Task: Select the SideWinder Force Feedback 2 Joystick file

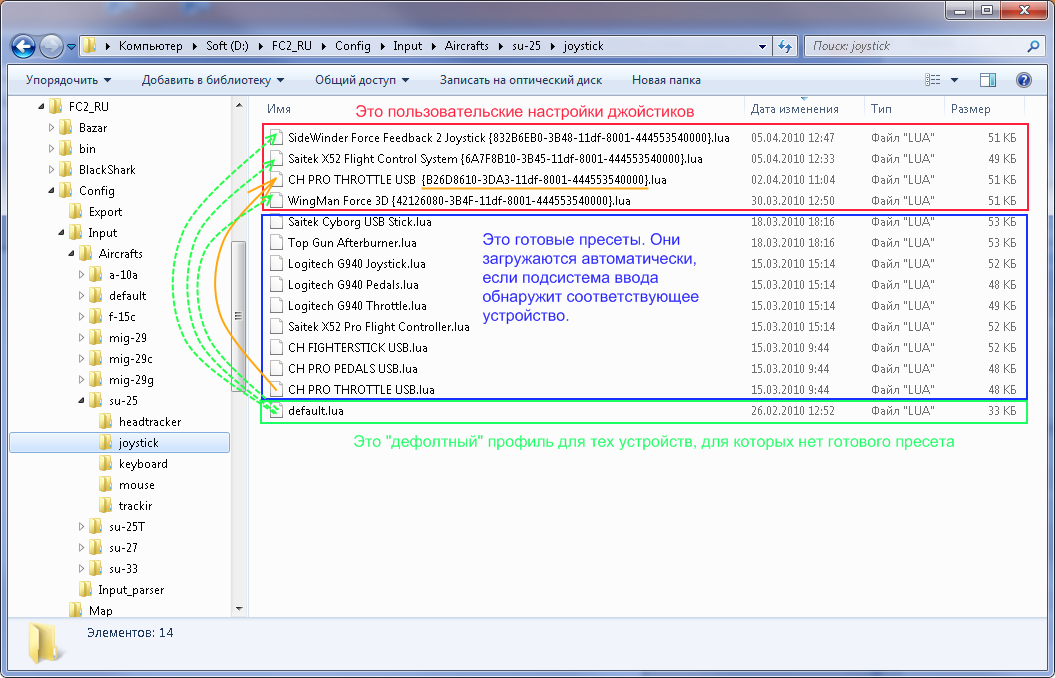Action: tap(509, 138)
